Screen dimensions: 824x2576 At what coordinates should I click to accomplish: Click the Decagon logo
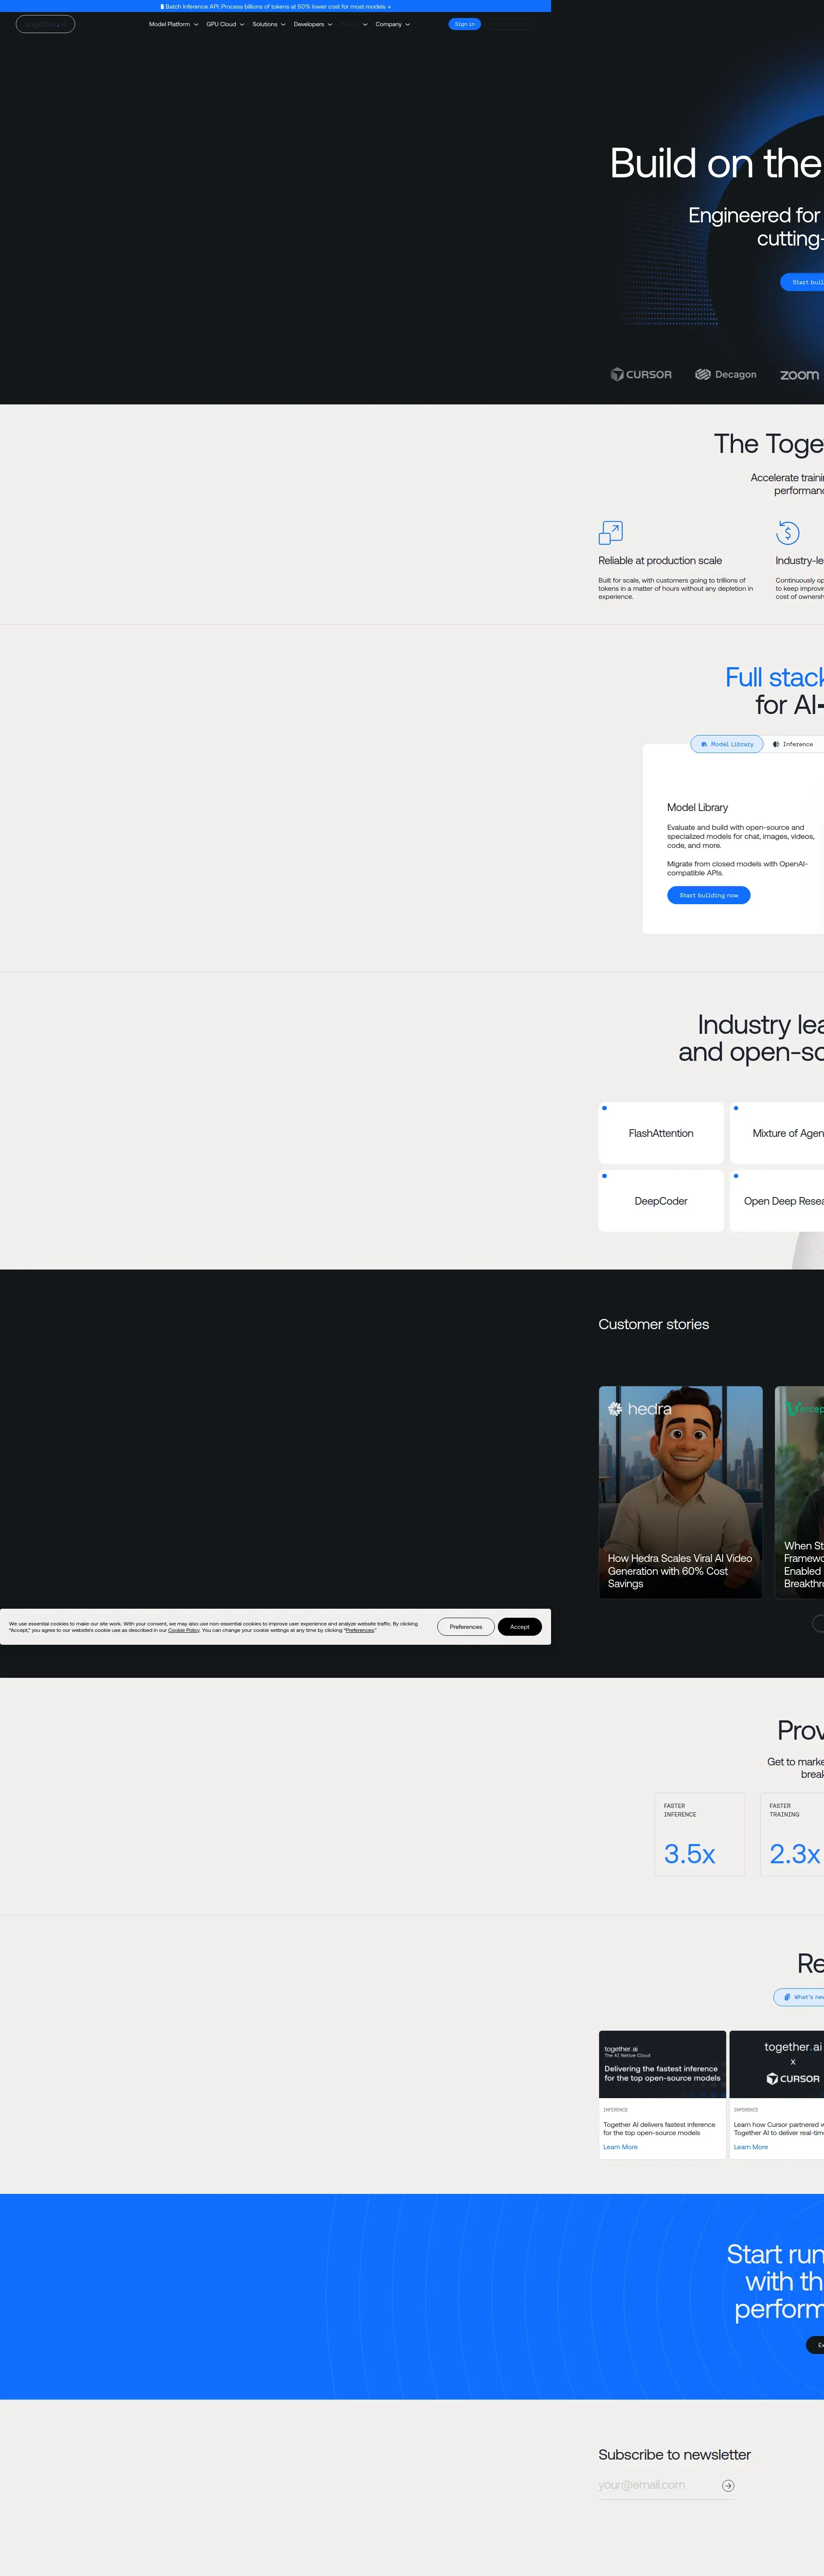(726, 374)
